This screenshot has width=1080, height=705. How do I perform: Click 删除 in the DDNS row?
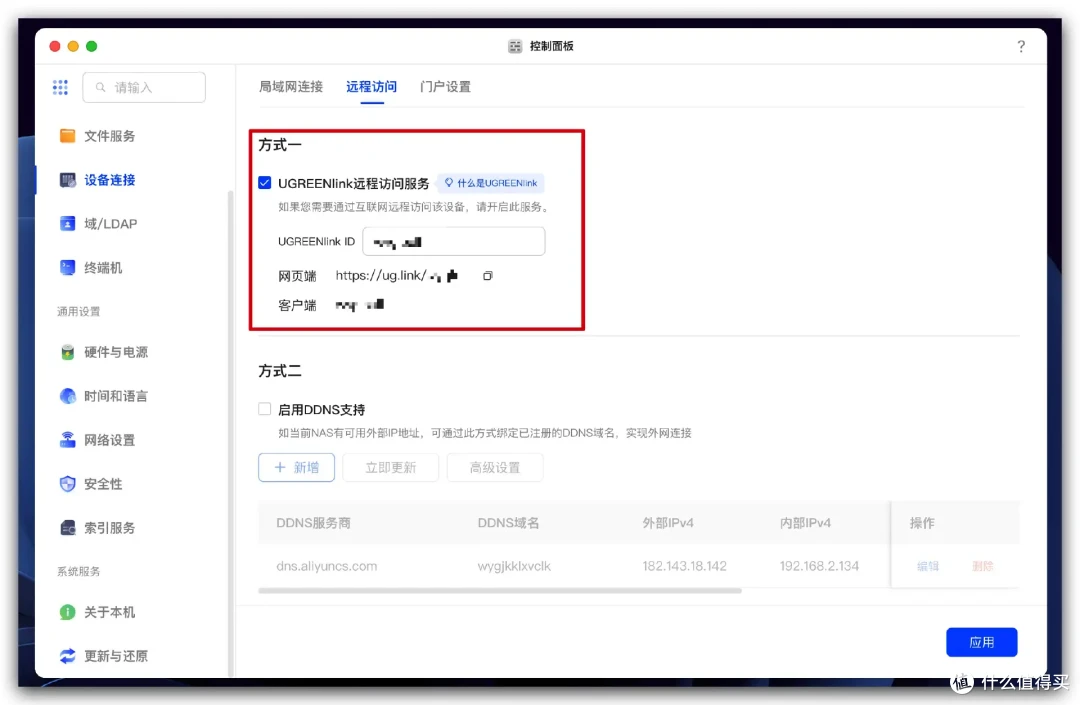(983, 566)
